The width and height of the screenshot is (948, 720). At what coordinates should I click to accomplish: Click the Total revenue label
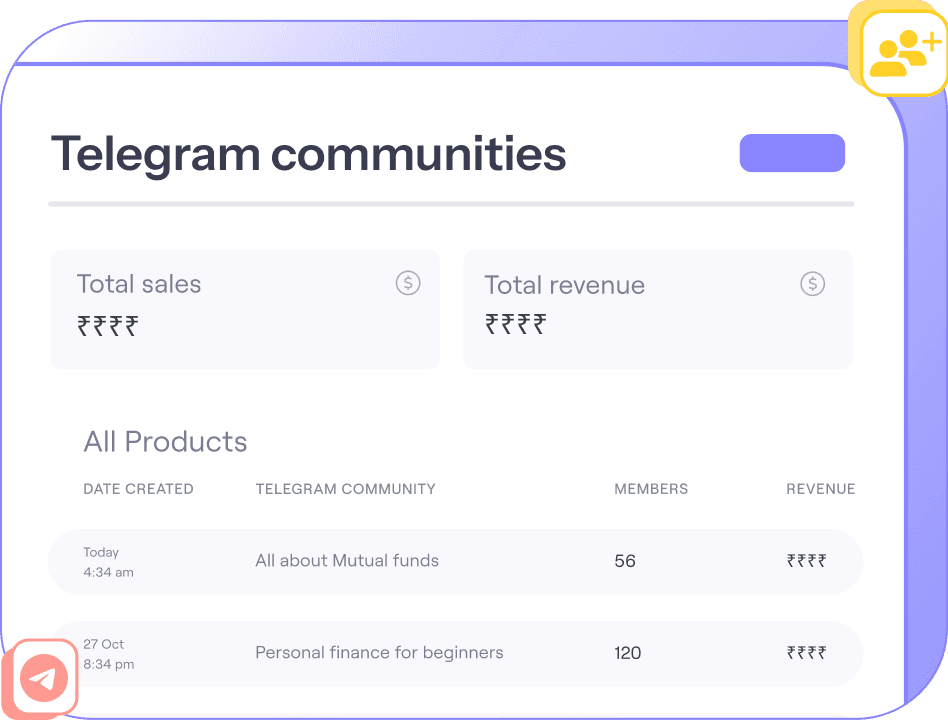click(x=564, y=285)
